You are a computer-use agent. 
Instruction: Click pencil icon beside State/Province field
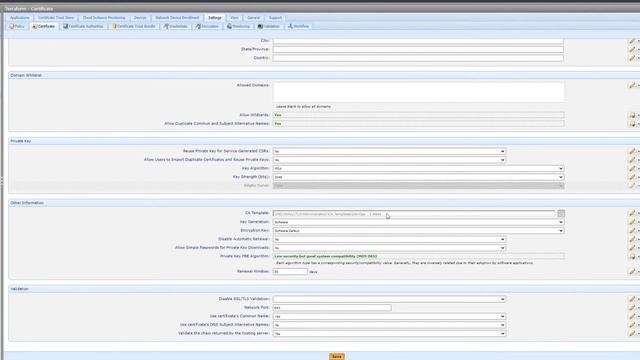point(632,49)
